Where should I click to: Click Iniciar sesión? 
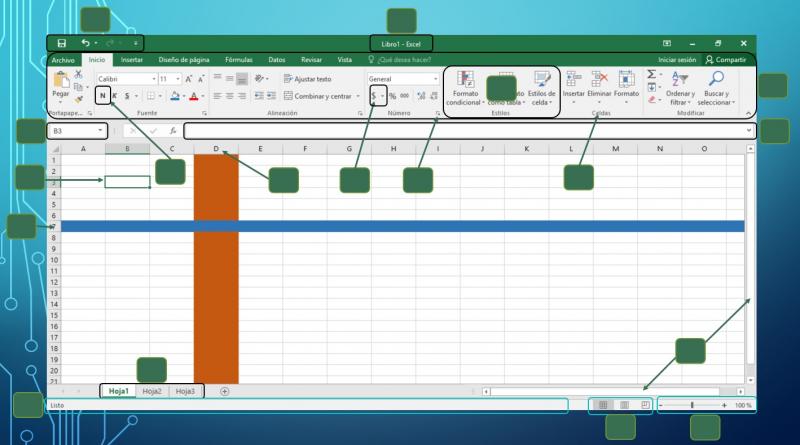677,60
